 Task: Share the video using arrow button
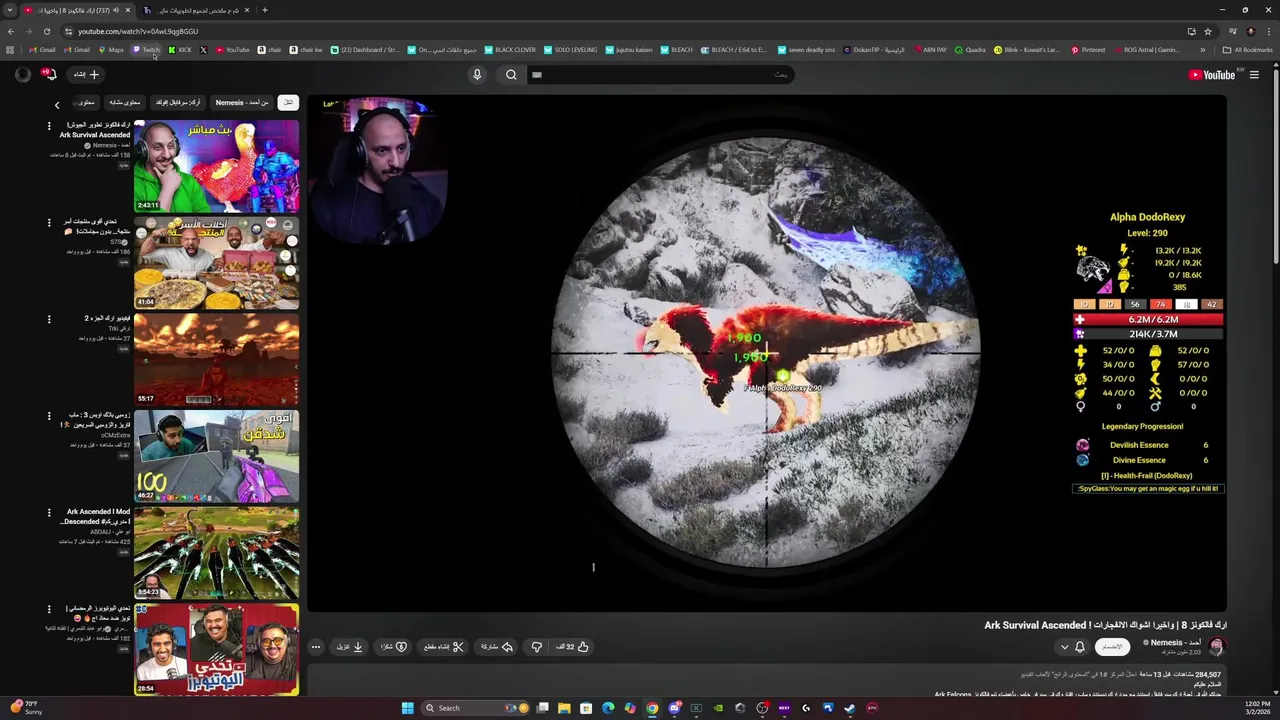[x=497, y=647]
